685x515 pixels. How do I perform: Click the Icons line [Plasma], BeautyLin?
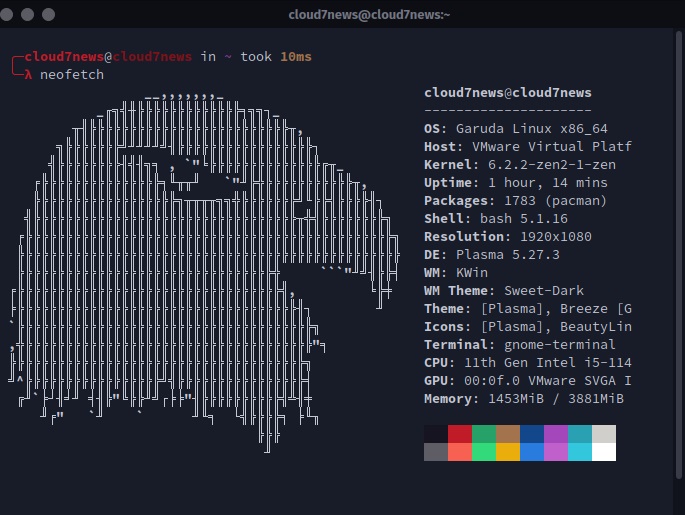coord(528,327)
